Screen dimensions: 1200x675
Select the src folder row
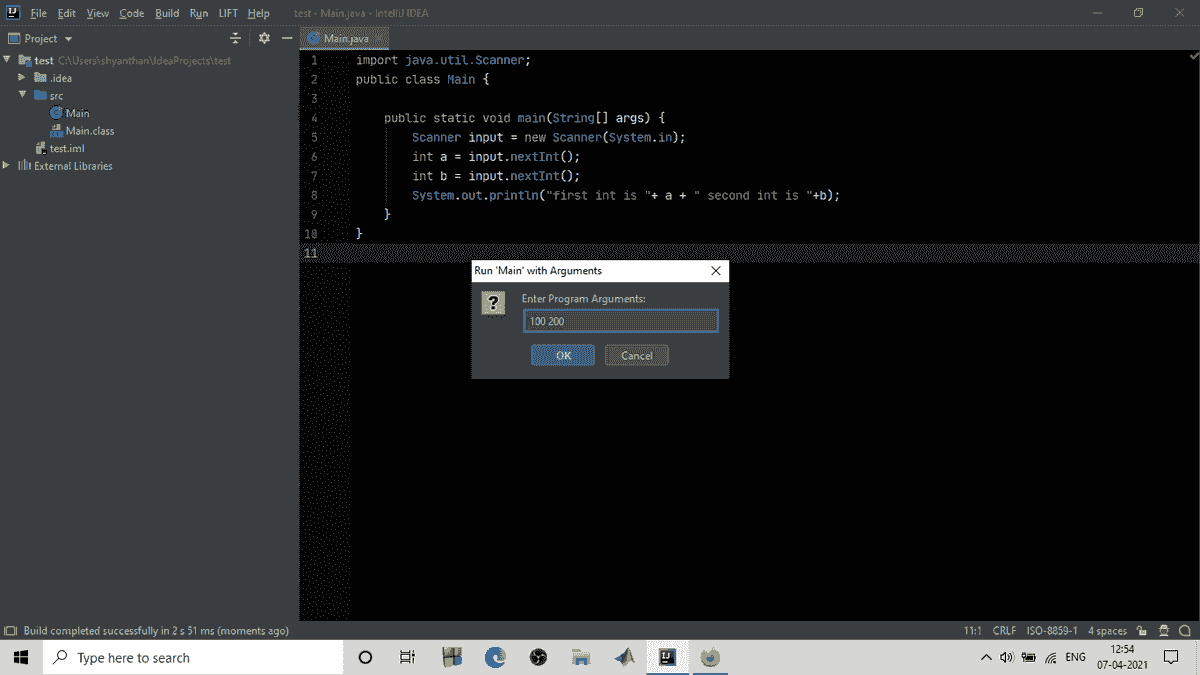[x=48, y=95]
